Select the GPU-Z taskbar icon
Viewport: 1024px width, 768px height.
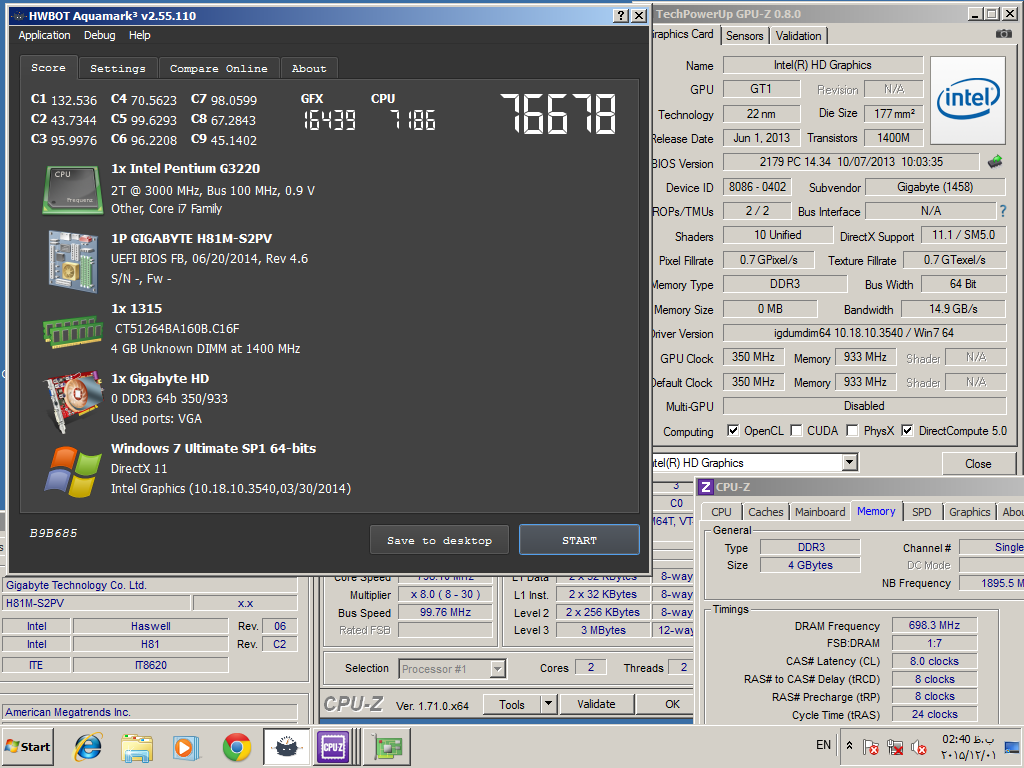point(387,746)
